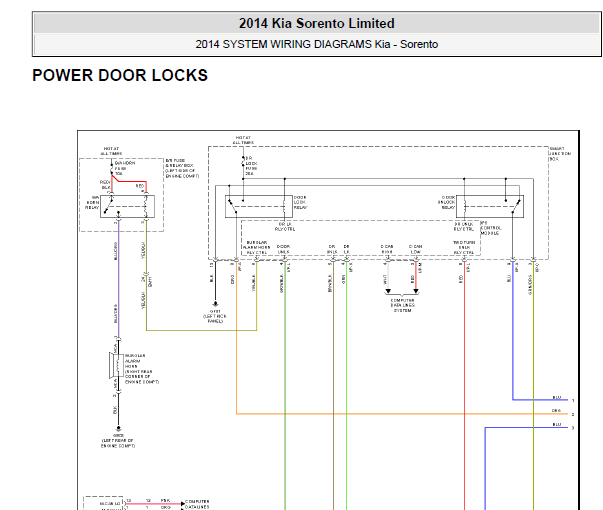This screenshot has height=510, width=603.
Task: Click the ground label 'LEFT REAR OF ENGINE COMPT'
Action: 118,441
